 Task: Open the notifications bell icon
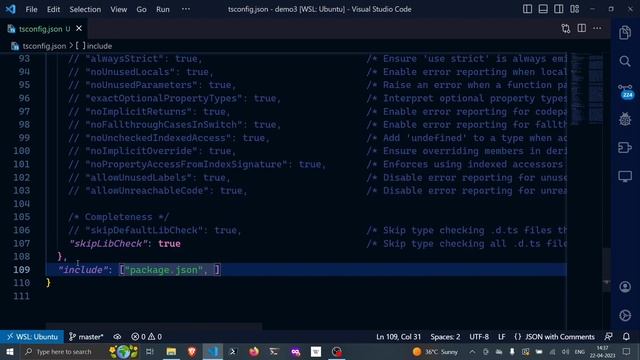(626, 337)
